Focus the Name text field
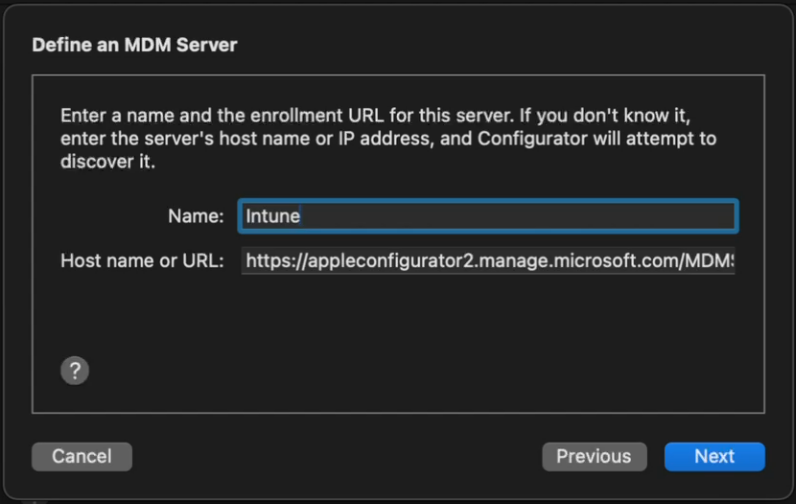The height and width of the screenshot is (504, 796). click(488, 216)
